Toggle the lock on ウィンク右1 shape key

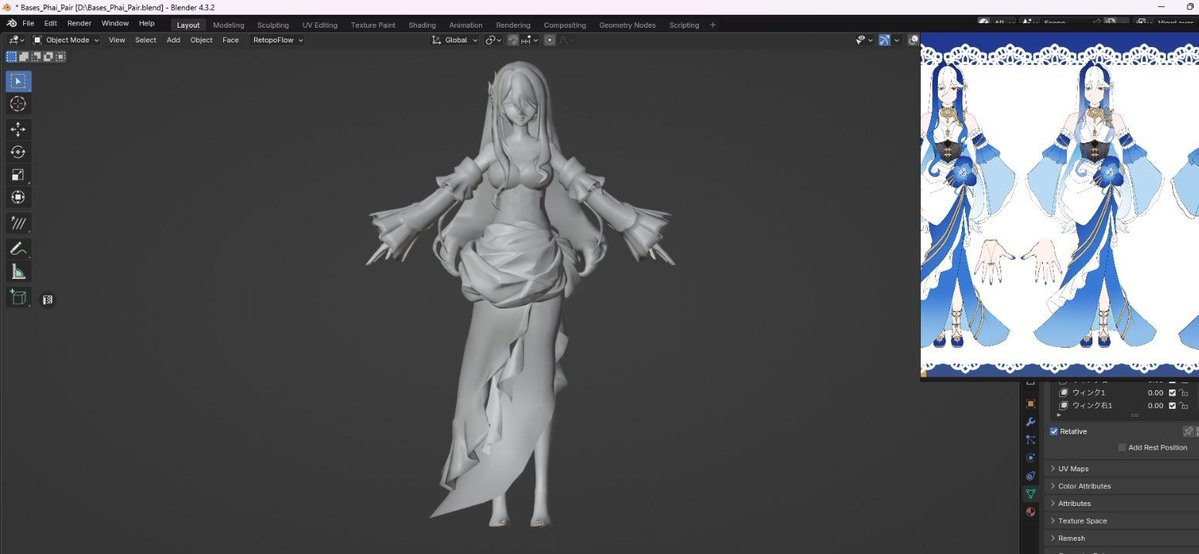[1184, 406]
